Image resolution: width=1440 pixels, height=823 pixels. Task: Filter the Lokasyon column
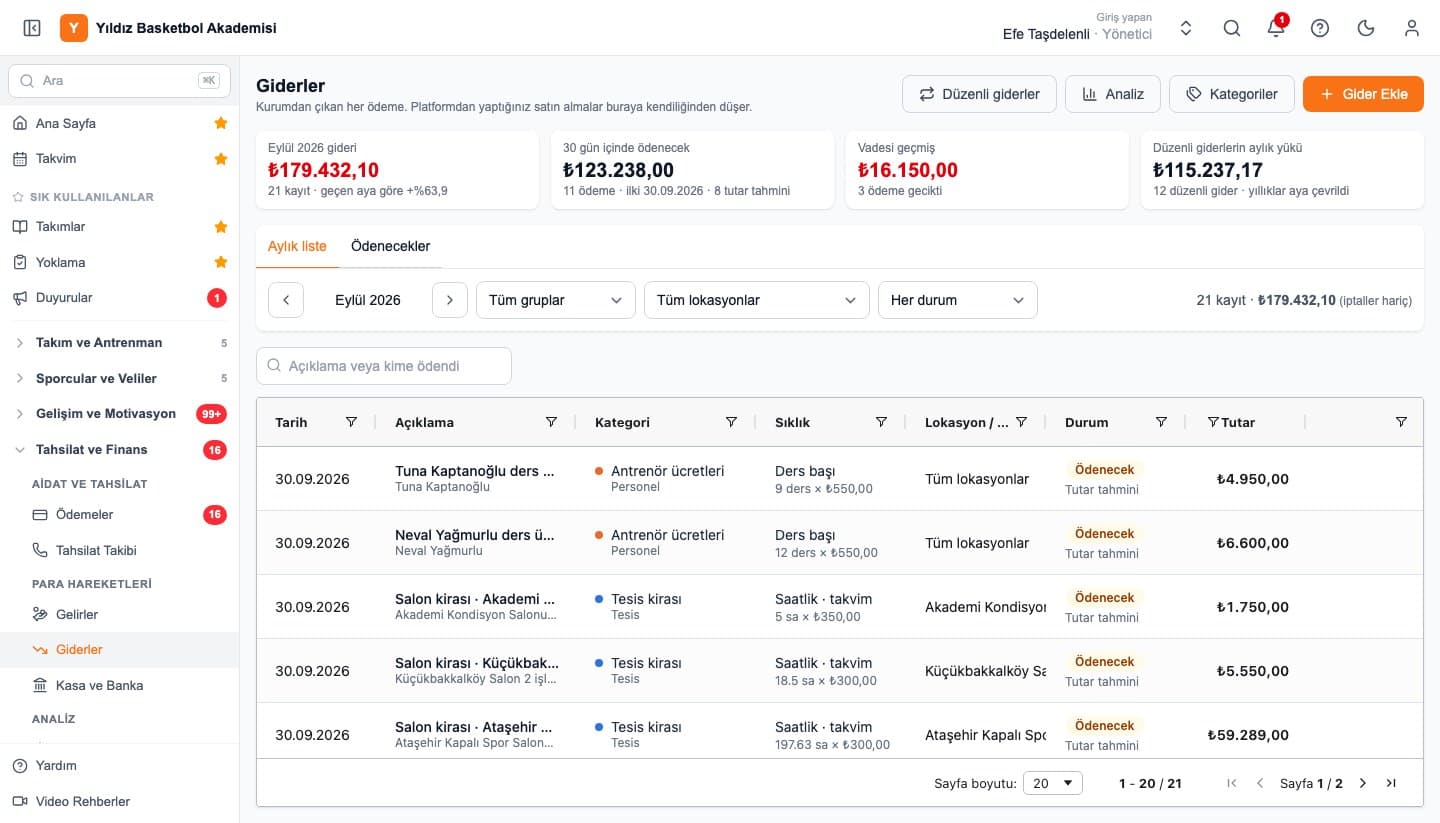coord(1021,422)
